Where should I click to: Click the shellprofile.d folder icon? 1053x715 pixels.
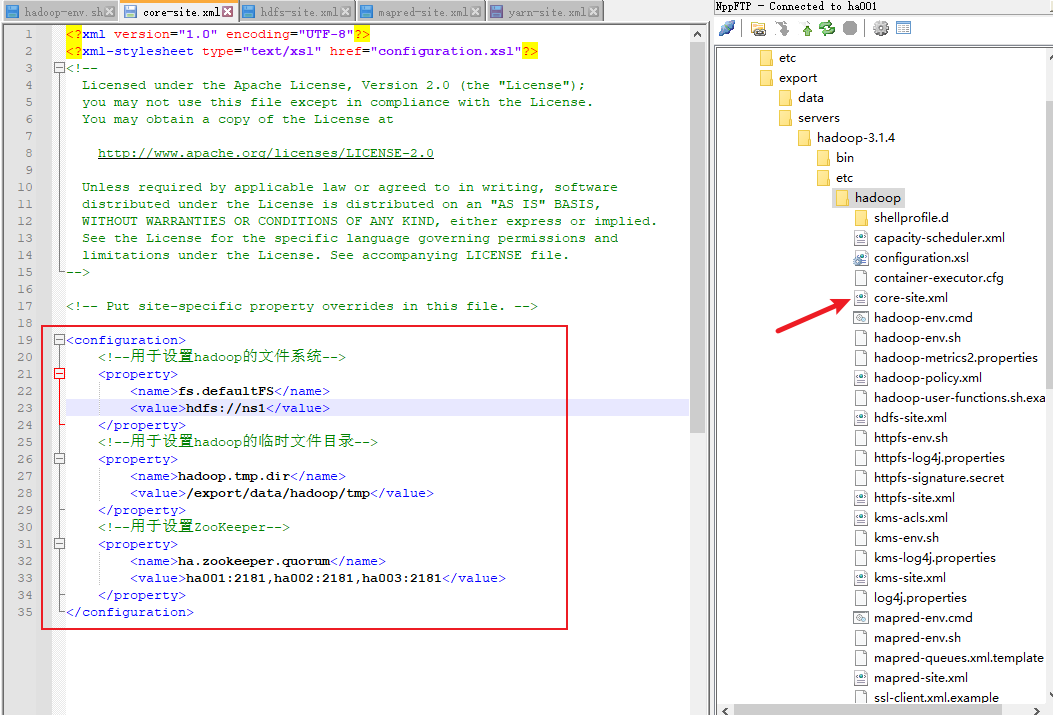click(x=860, y=218)
